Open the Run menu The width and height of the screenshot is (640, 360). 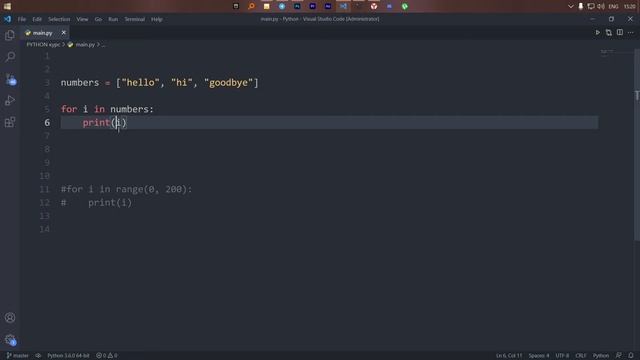pos(113,19)
